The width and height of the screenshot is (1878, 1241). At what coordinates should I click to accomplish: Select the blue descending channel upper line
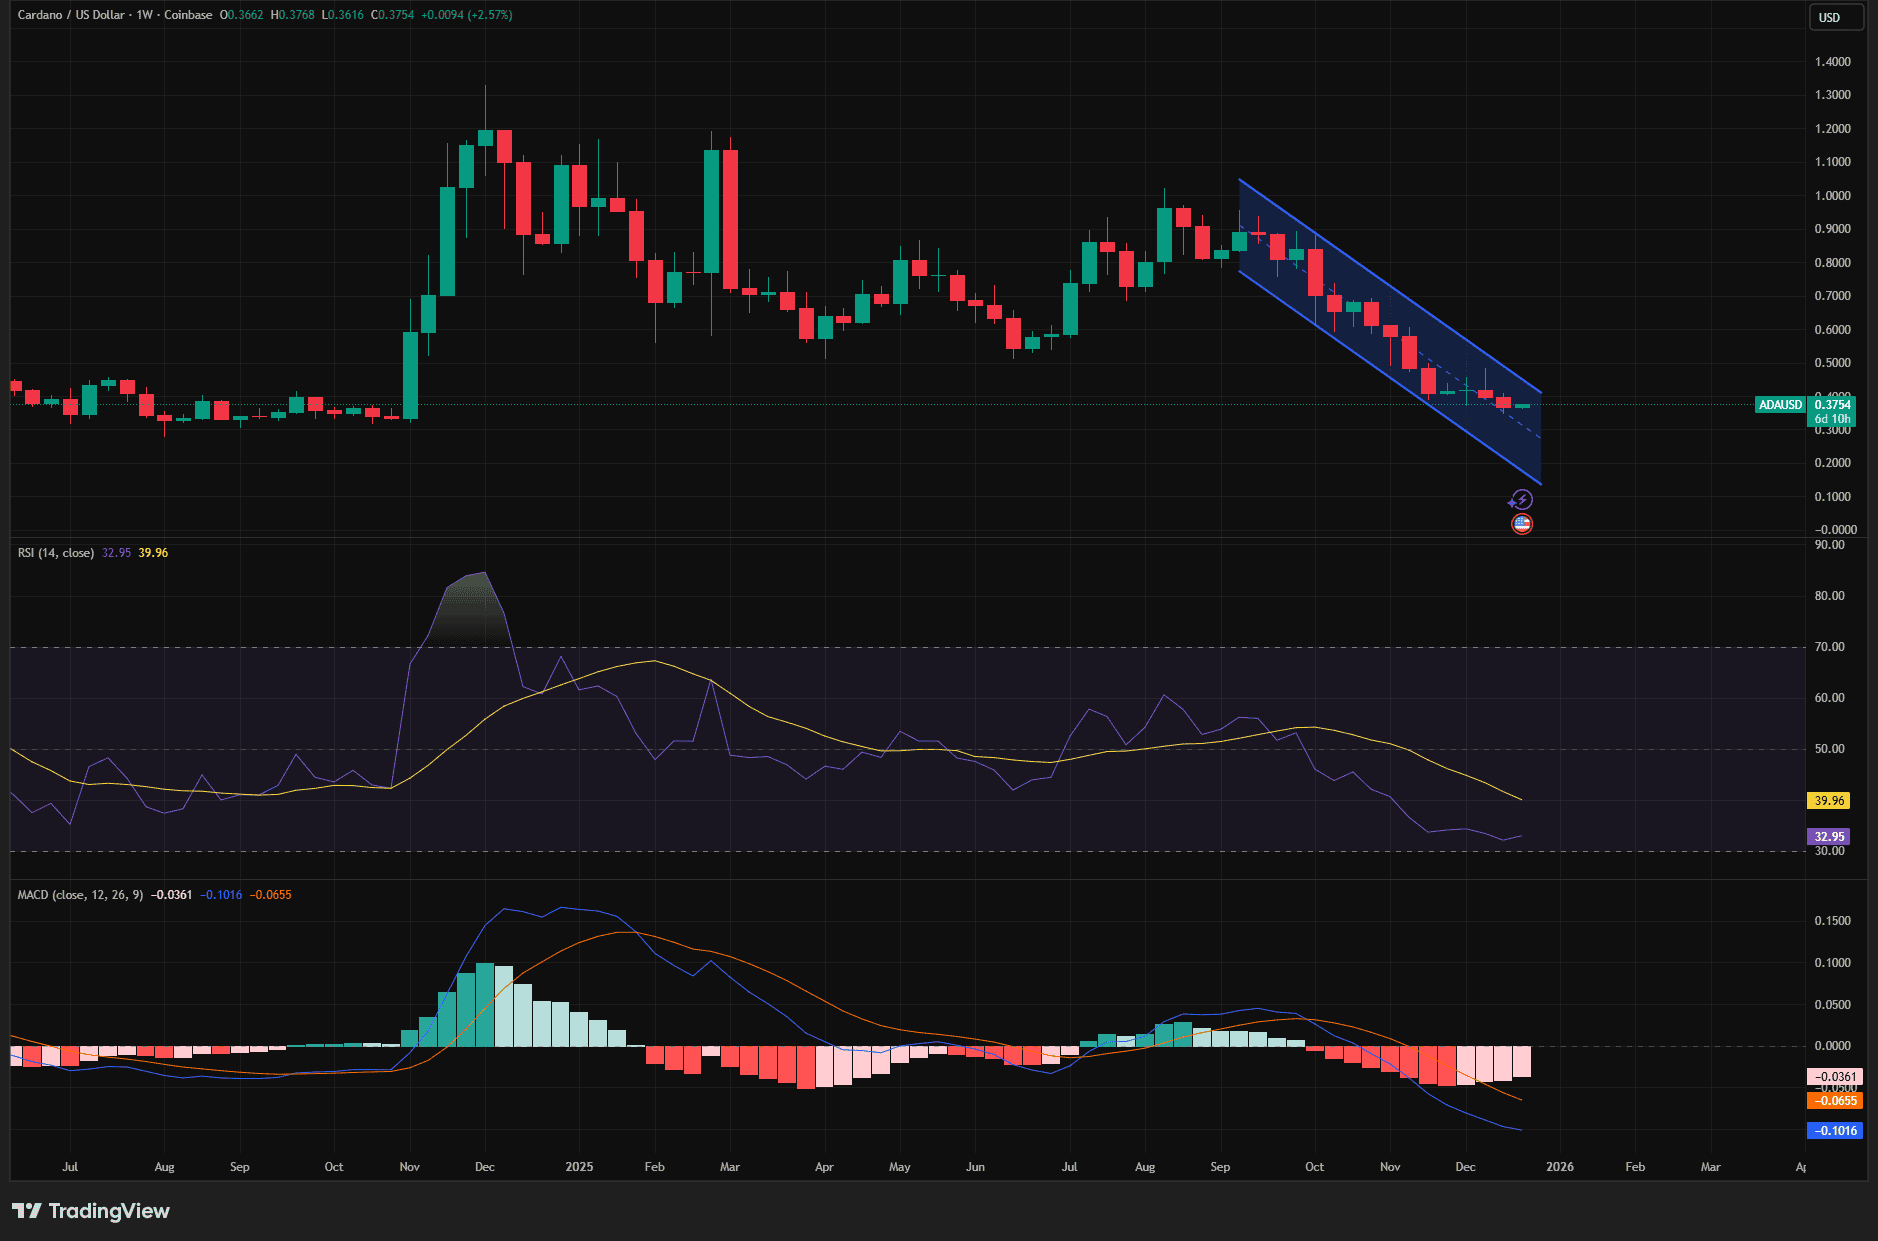click(1390, 286)
